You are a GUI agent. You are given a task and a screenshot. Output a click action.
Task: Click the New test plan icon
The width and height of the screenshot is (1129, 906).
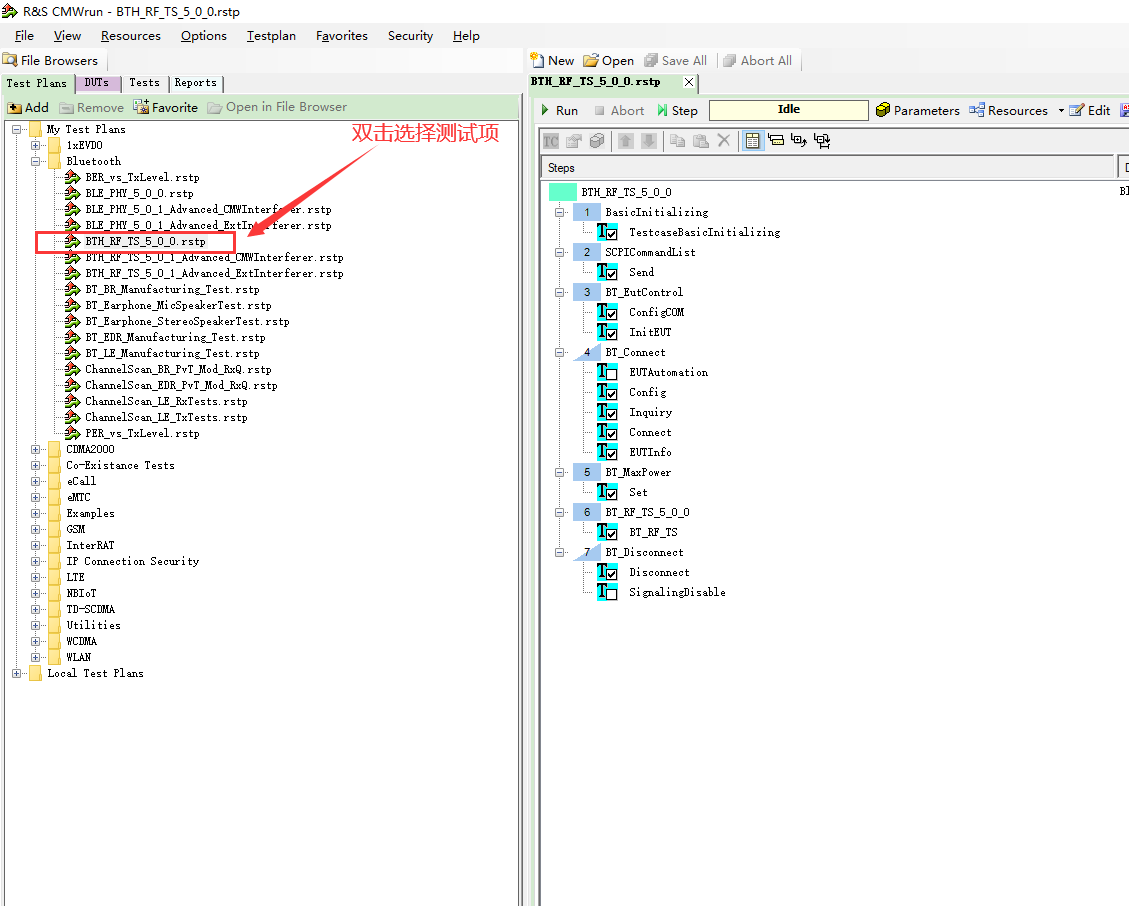[x=537, y=60]
